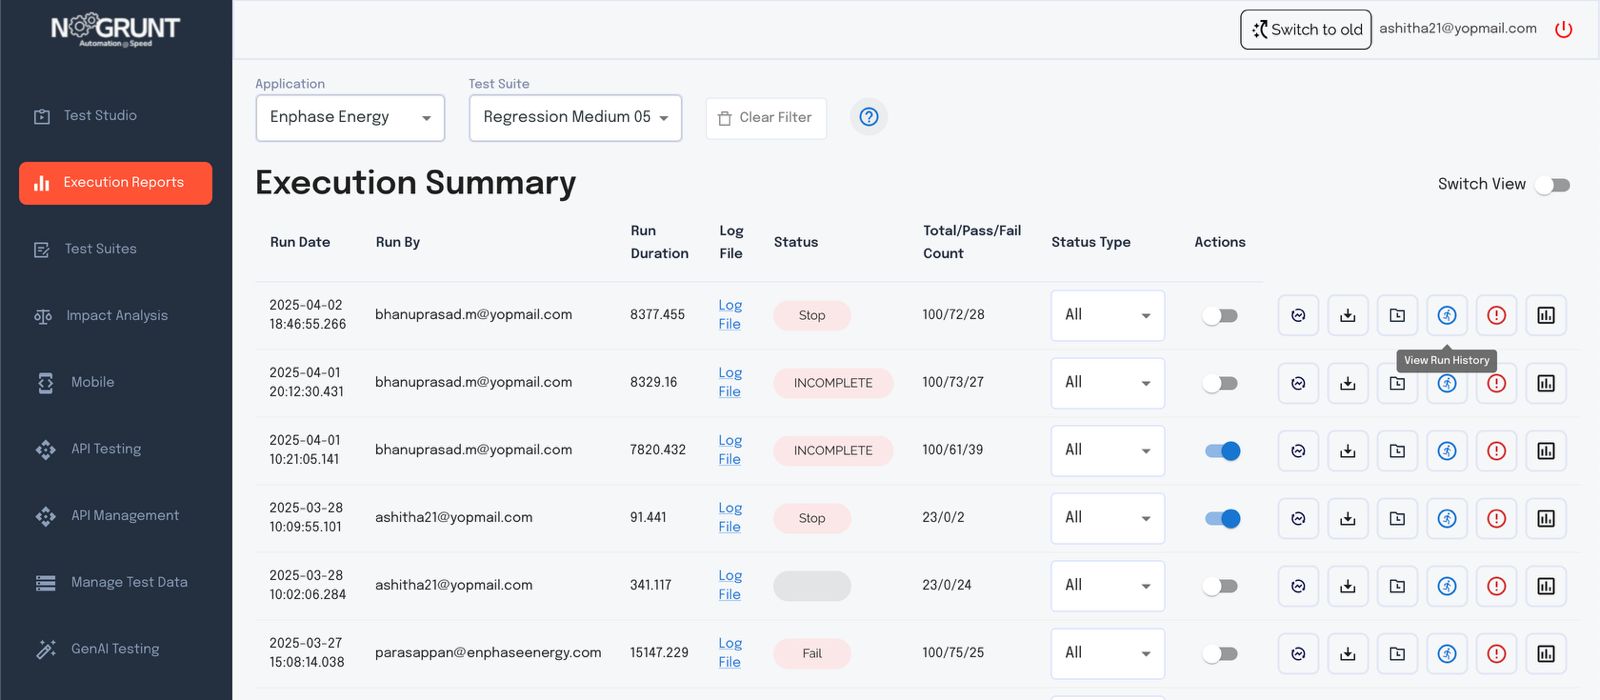Select Execution Reports in the sidebar
Viewport: 1600px width, 700px height.
pos(115,183)
